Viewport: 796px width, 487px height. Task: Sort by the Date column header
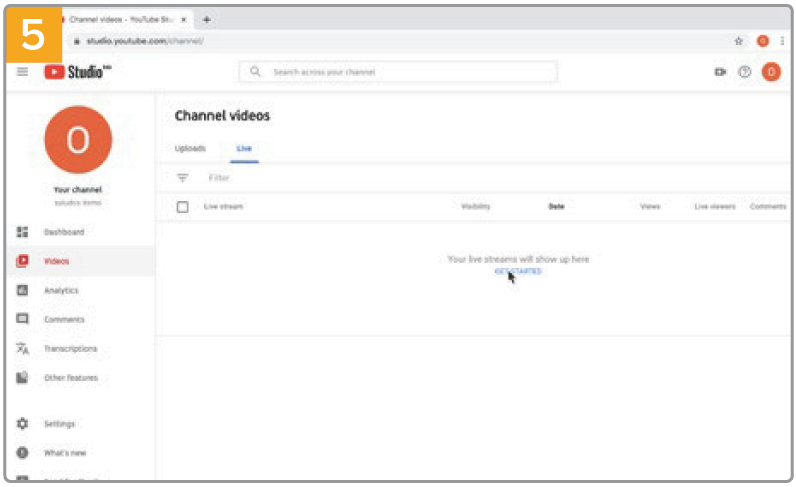point(556,207)
